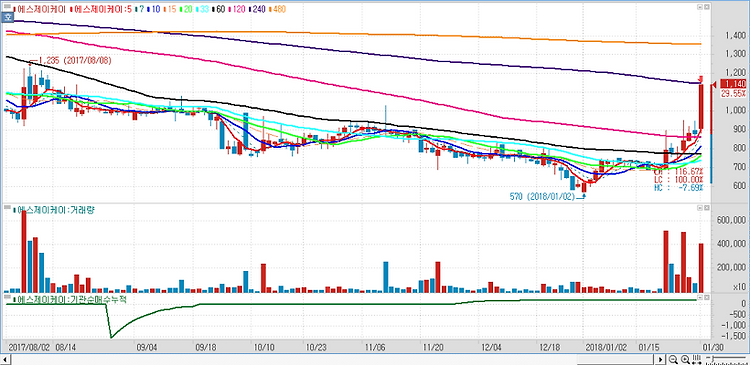Click the '에스제이케이:기관순매수누적' legend label

(71, 299)
